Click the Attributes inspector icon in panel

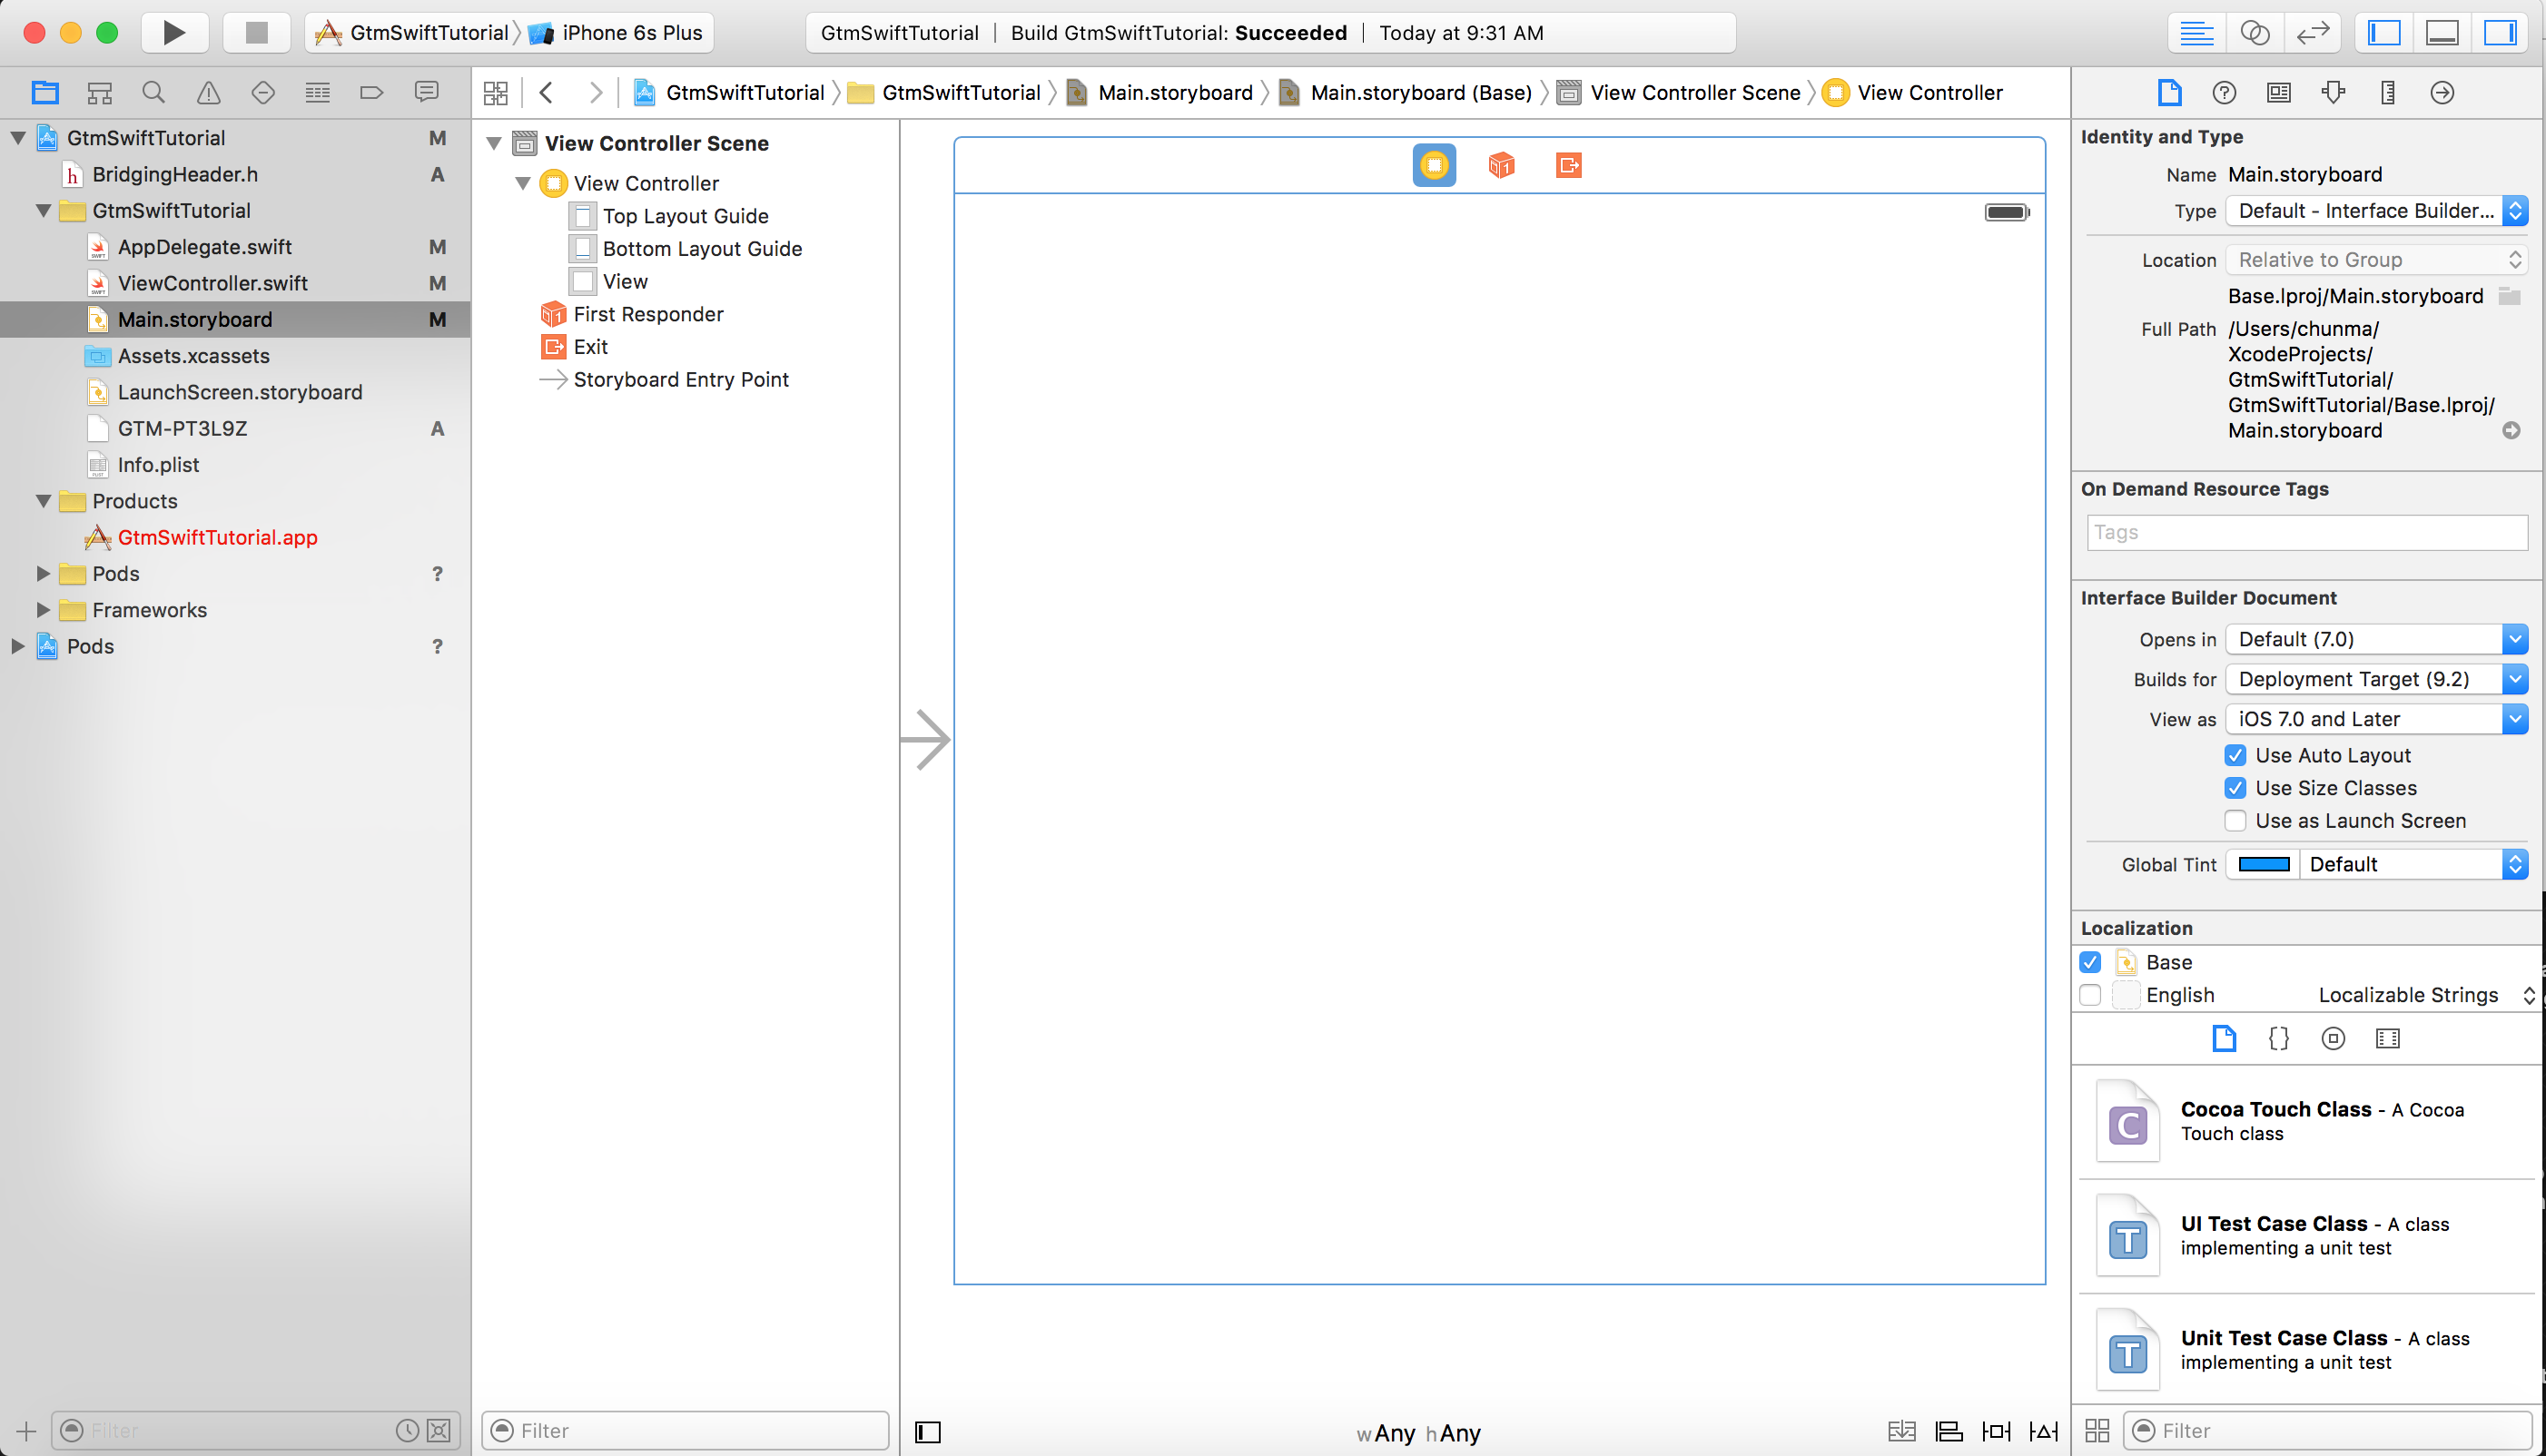point(2336,93)
